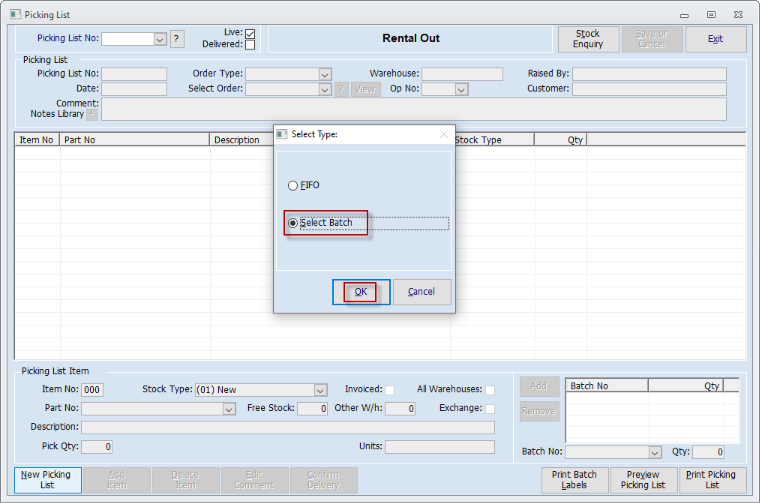Click the Batch No column header
The height and width of the screenshot is (503, 760).
click(x=607, y=386)
